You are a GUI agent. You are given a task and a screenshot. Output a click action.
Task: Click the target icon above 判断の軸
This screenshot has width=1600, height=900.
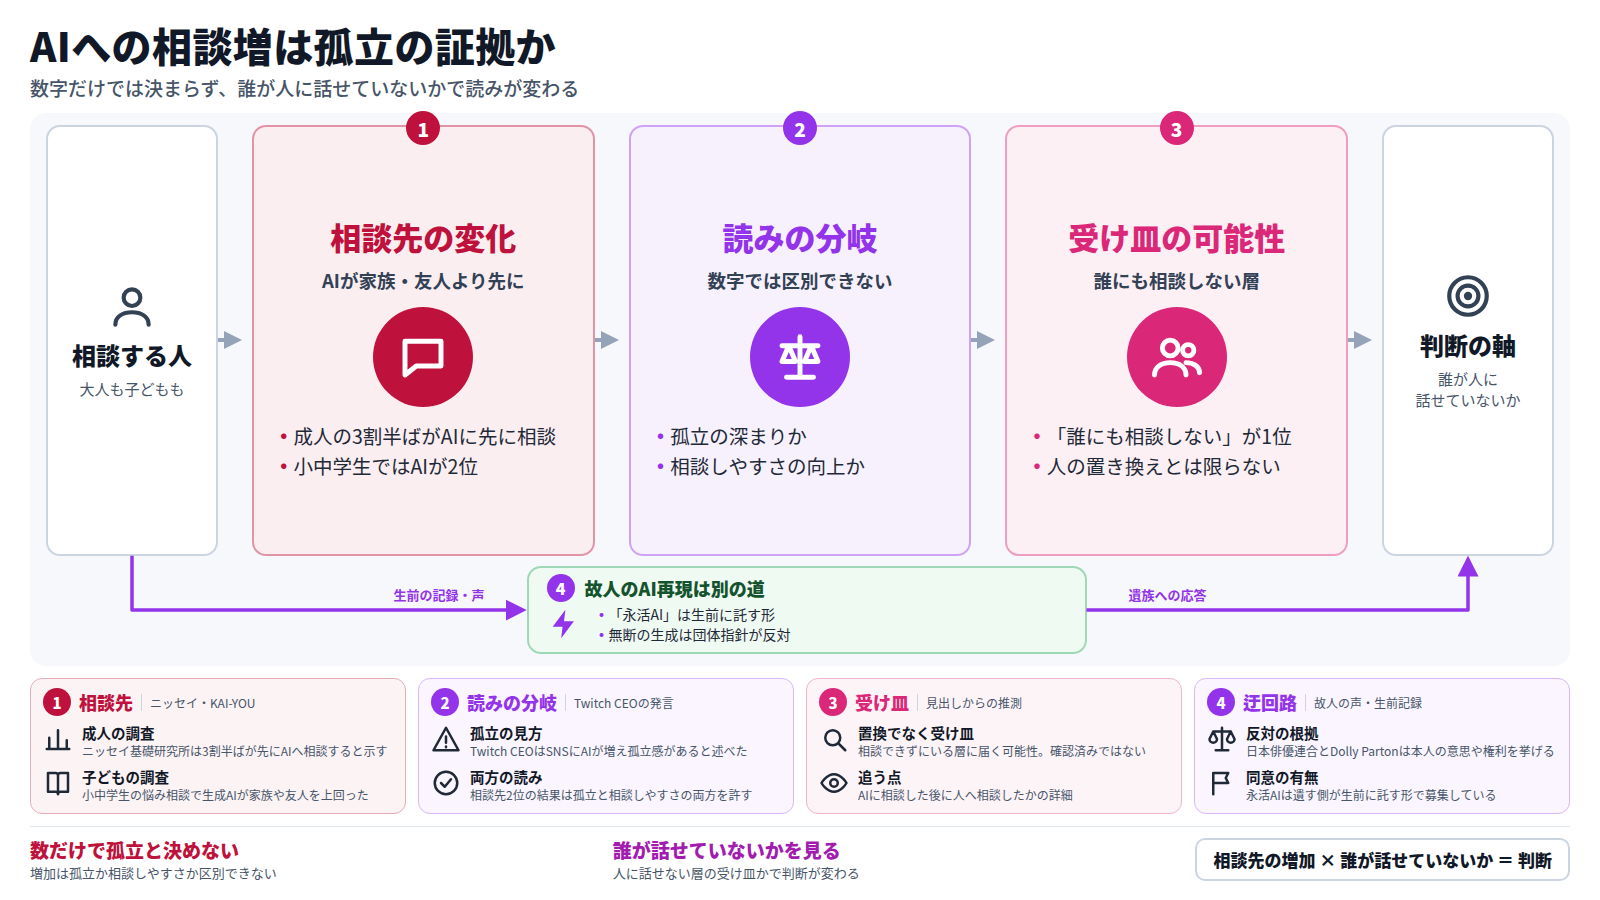click(1468, 296)
